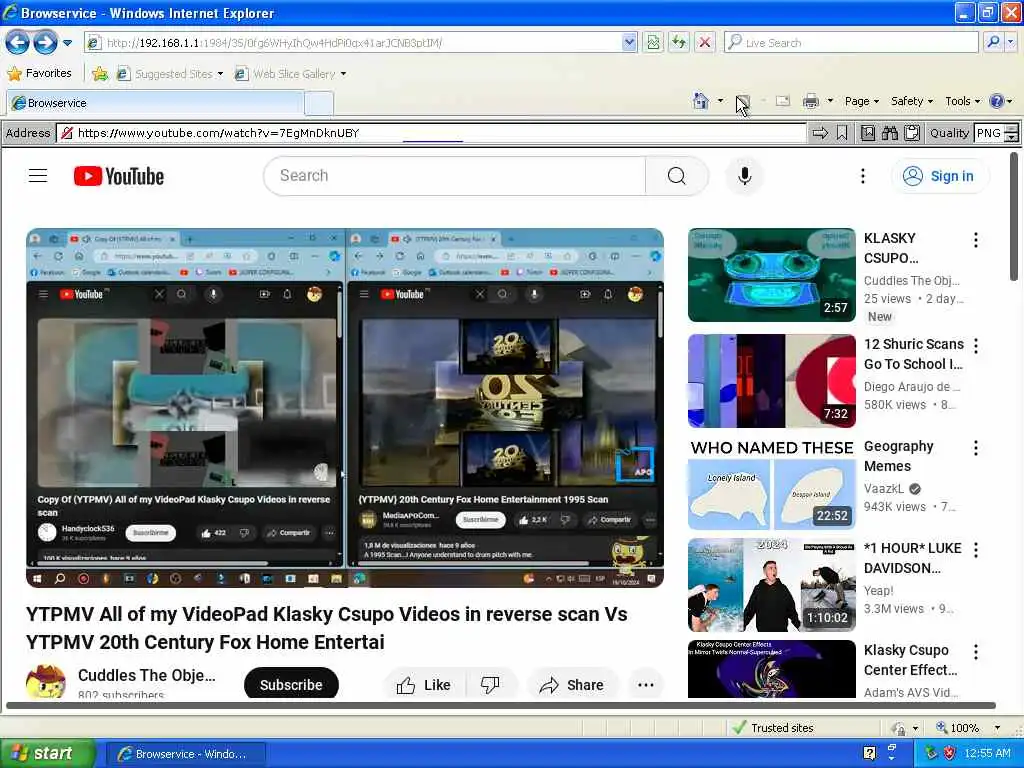
Task: Open a new tab with the blank tab button
Action: click(x=319, y=103)
